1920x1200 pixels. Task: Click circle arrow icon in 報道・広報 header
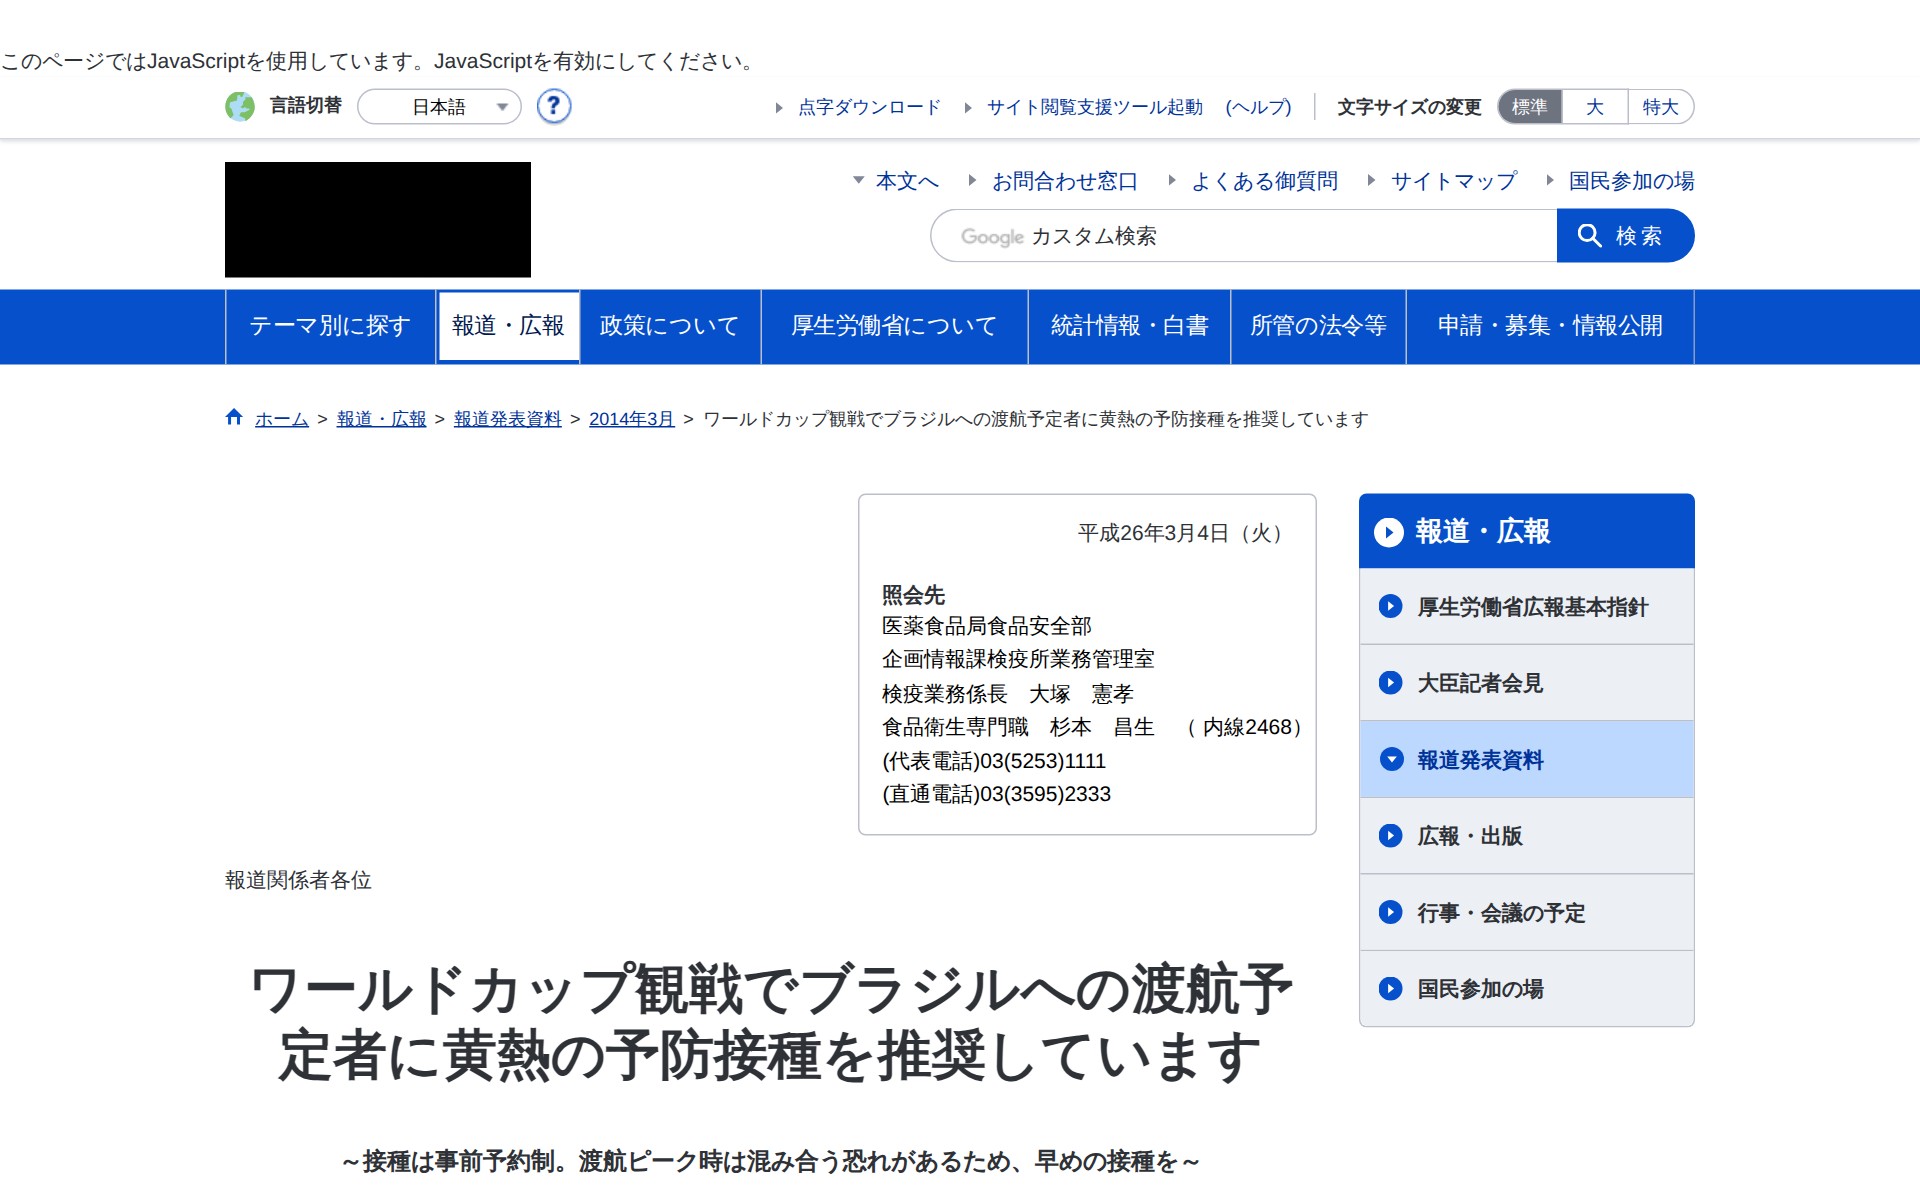coord(1388,532)
